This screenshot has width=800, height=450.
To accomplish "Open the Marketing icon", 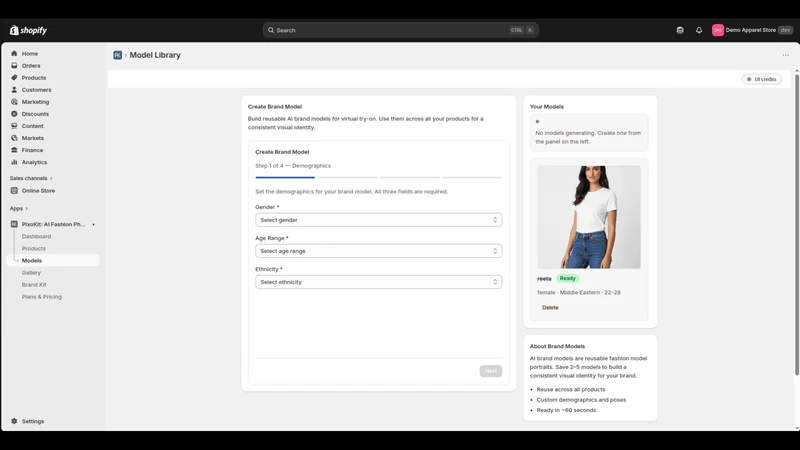I will pos(14,102).
